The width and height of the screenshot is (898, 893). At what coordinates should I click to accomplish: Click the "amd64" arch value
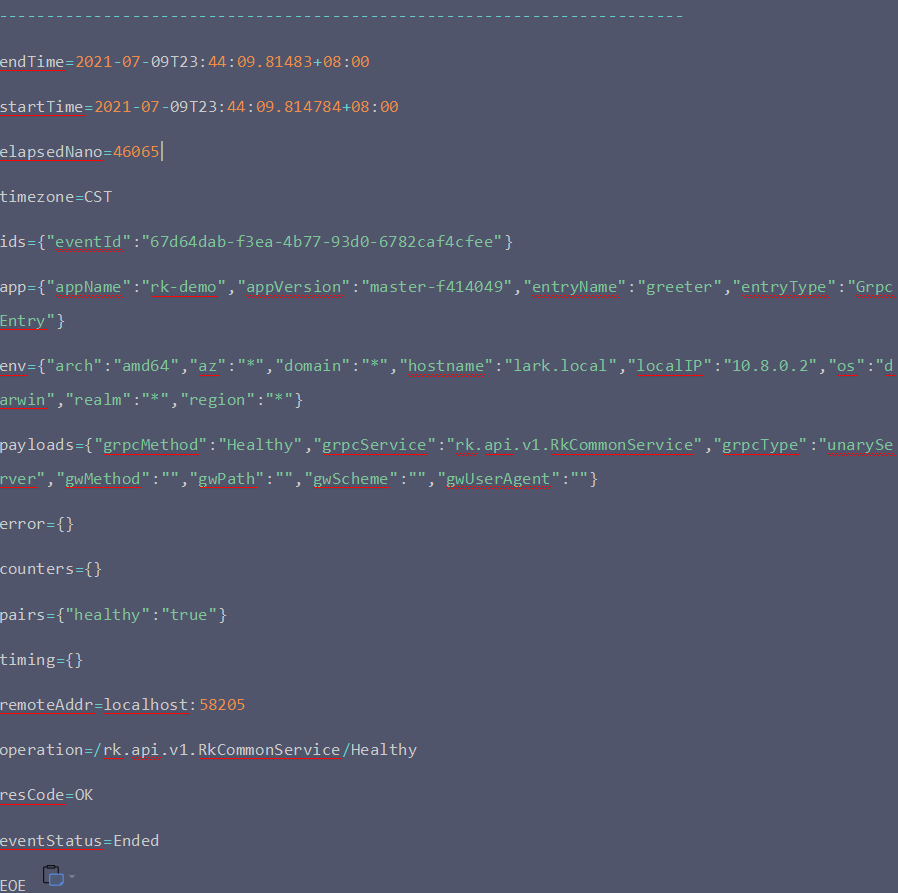tap(146, 366)
